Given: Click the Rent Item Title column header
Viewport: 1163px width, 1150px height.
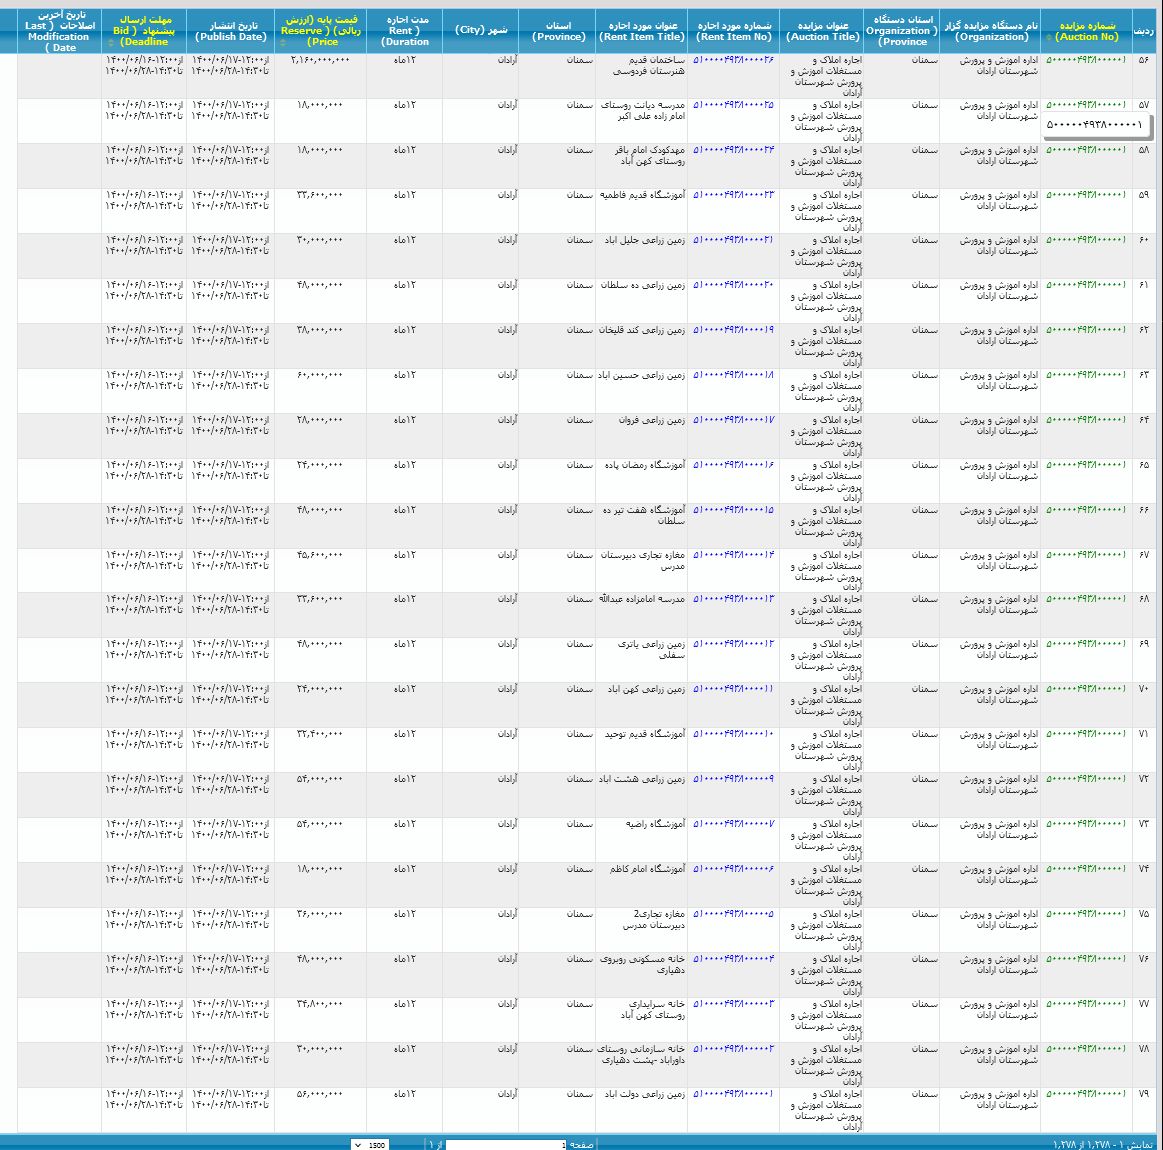Looking at the screenshot, I should (x=642, y=31).
